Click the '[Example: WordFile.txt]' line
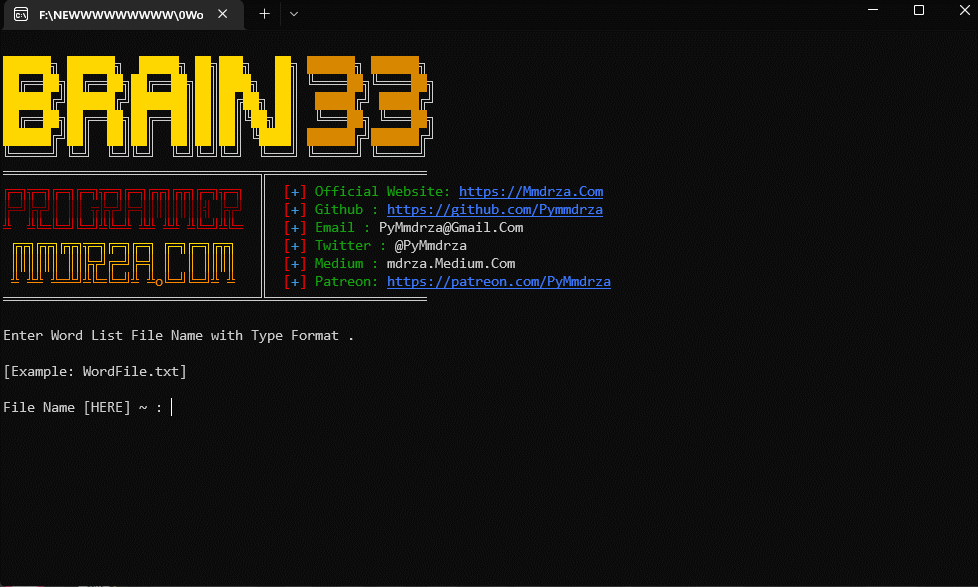Image resolution: width=978 pixels, height=587 pixels. 95,371
